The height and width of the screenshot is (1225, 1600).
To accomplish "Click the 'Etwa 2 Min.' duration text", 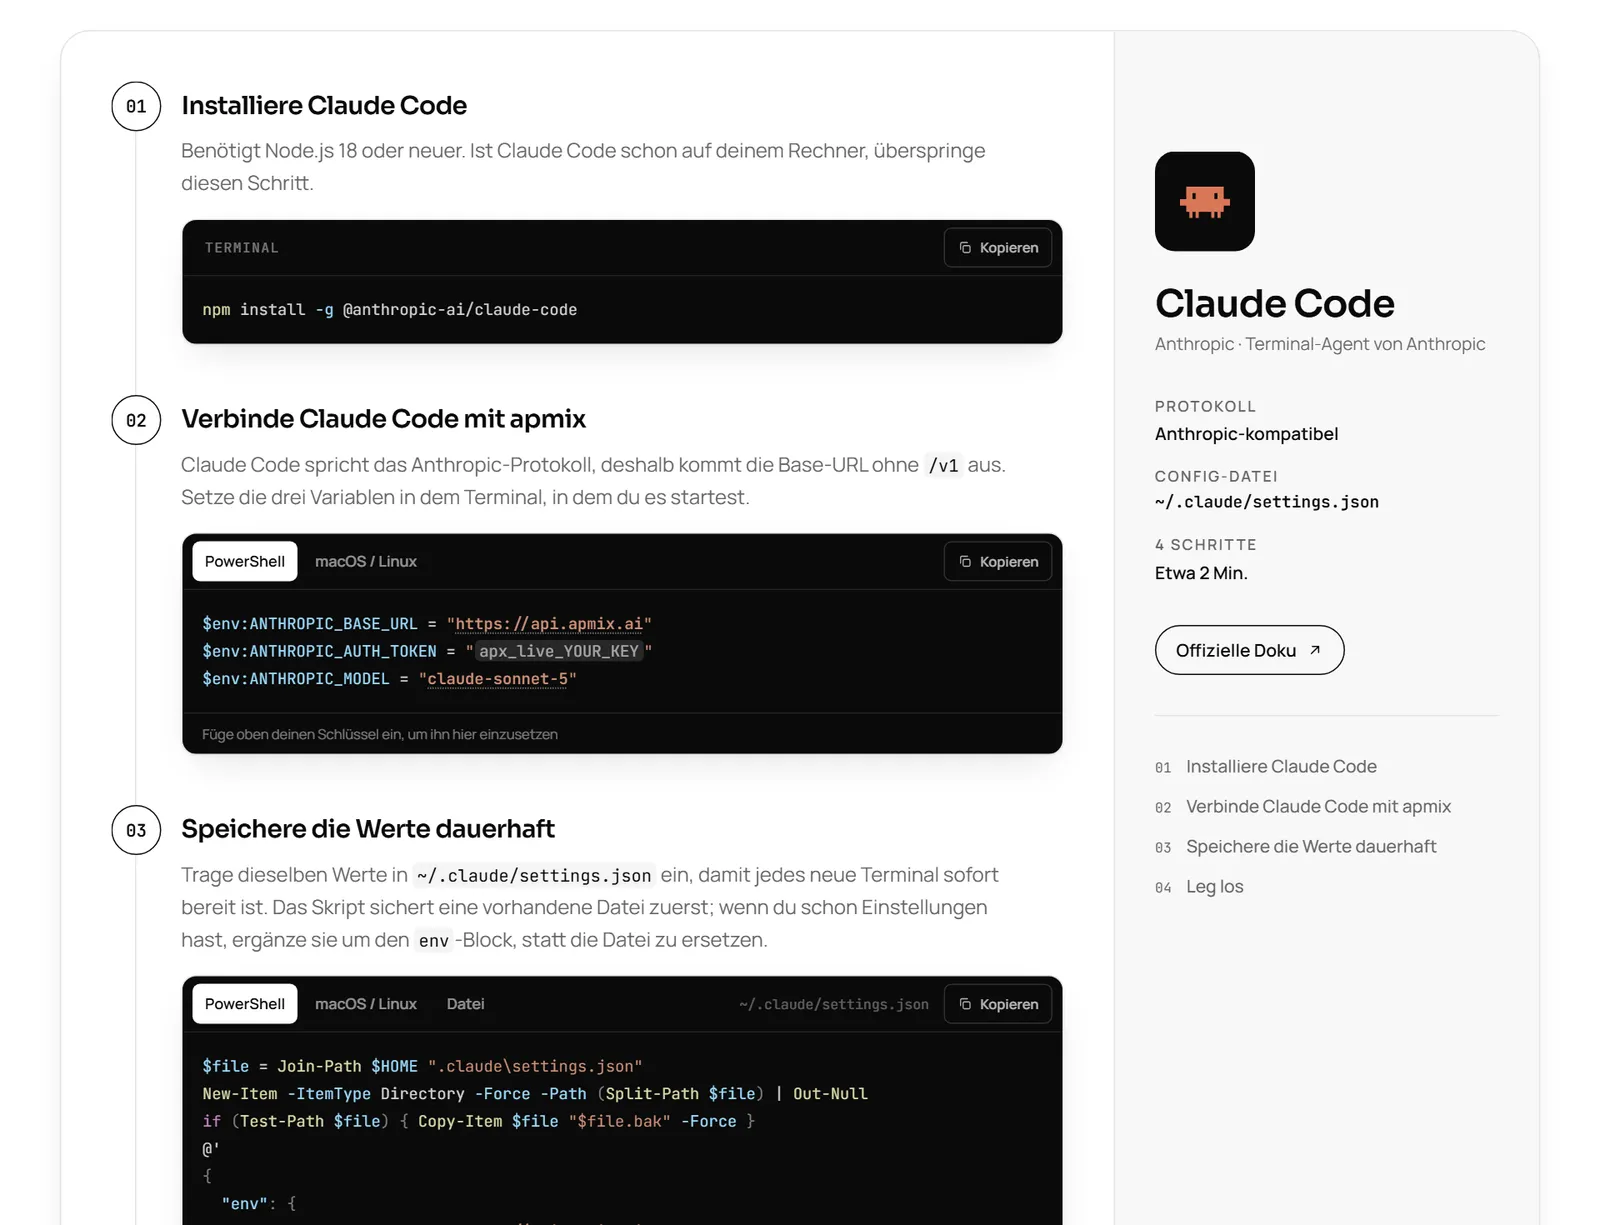I will 1201,573.
